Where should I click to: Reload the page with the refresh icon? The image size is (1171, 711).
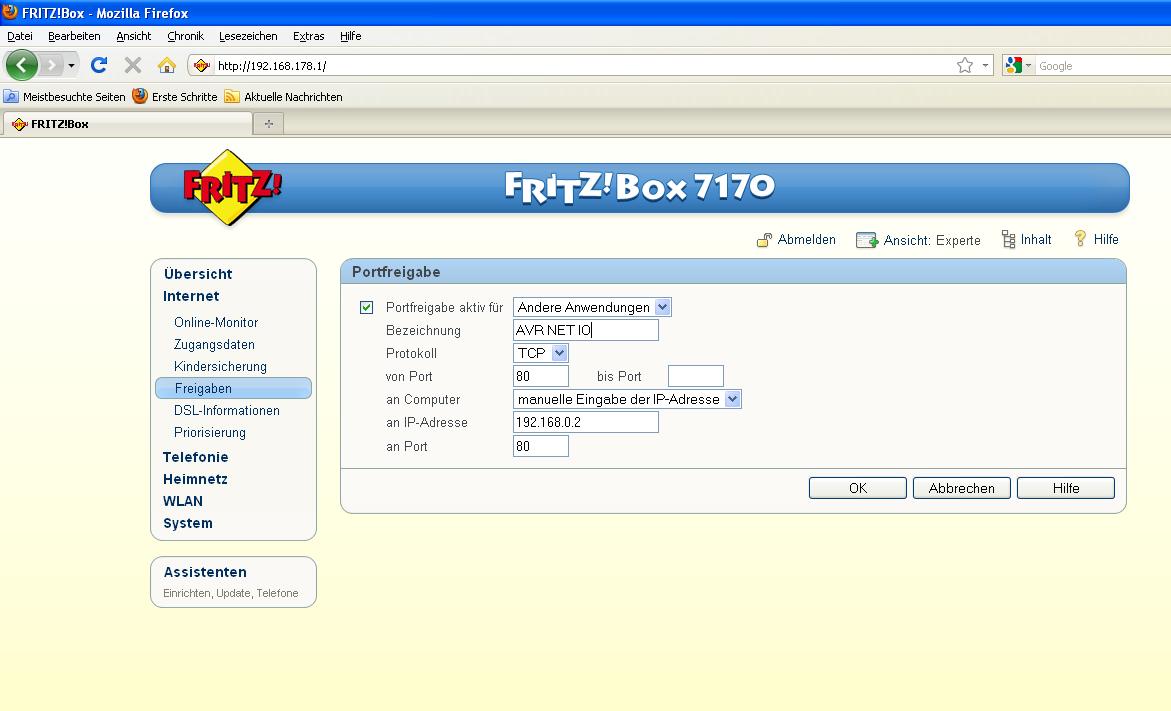click(99, 66)
